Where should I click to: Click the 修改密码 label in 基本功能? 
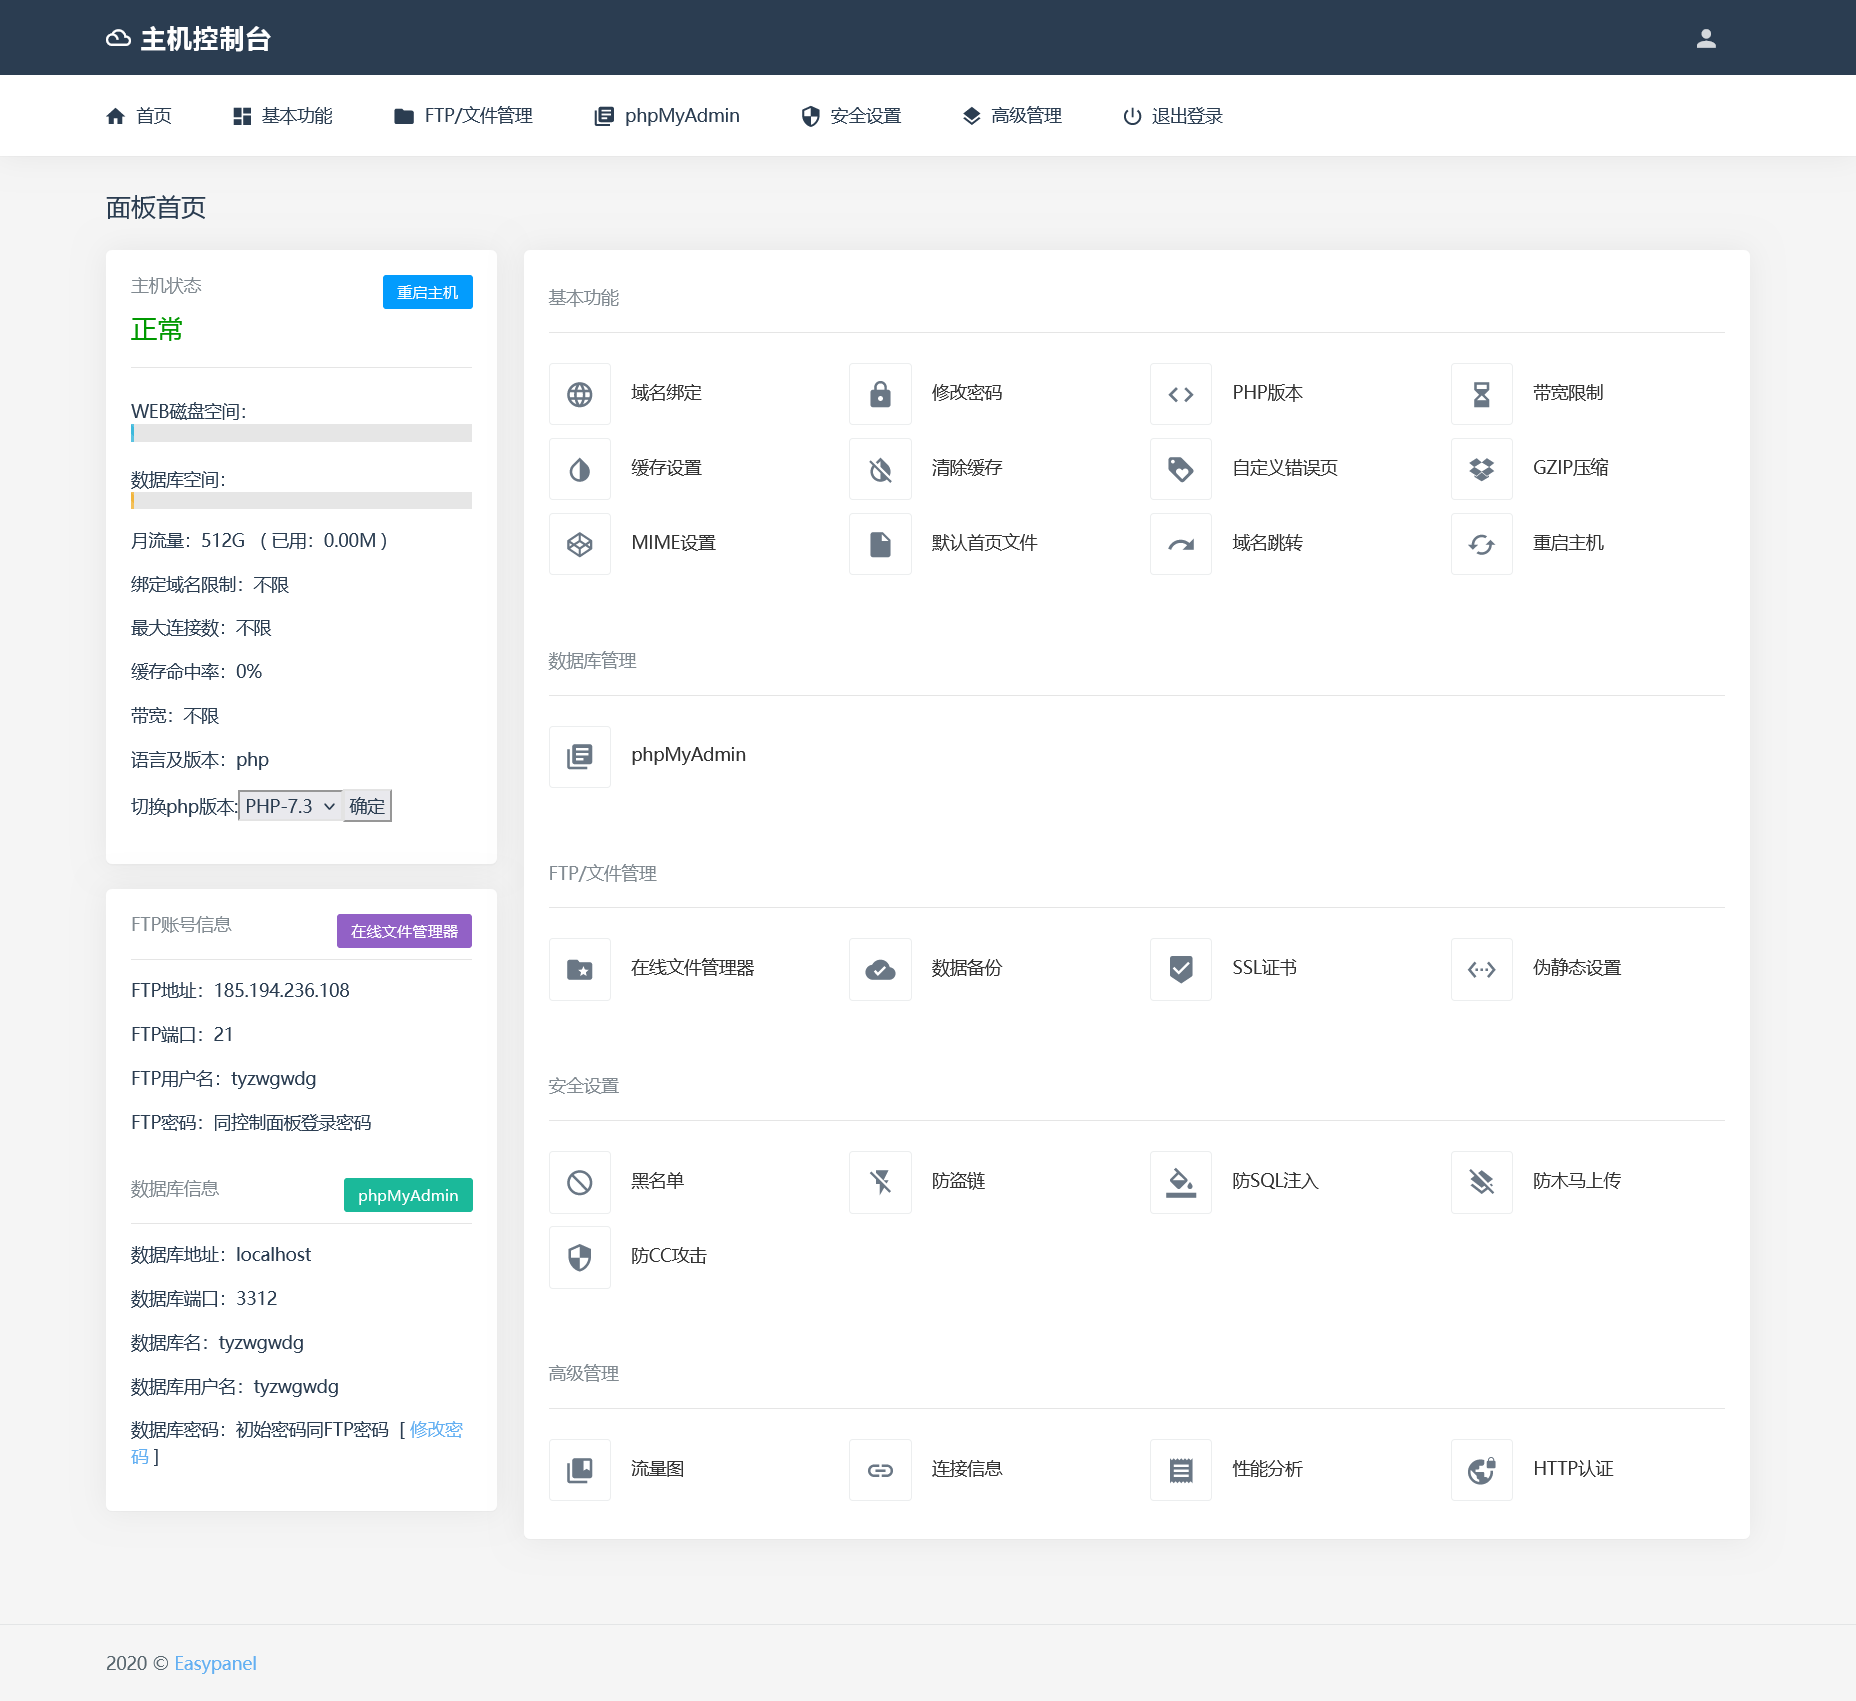point(967,393)
